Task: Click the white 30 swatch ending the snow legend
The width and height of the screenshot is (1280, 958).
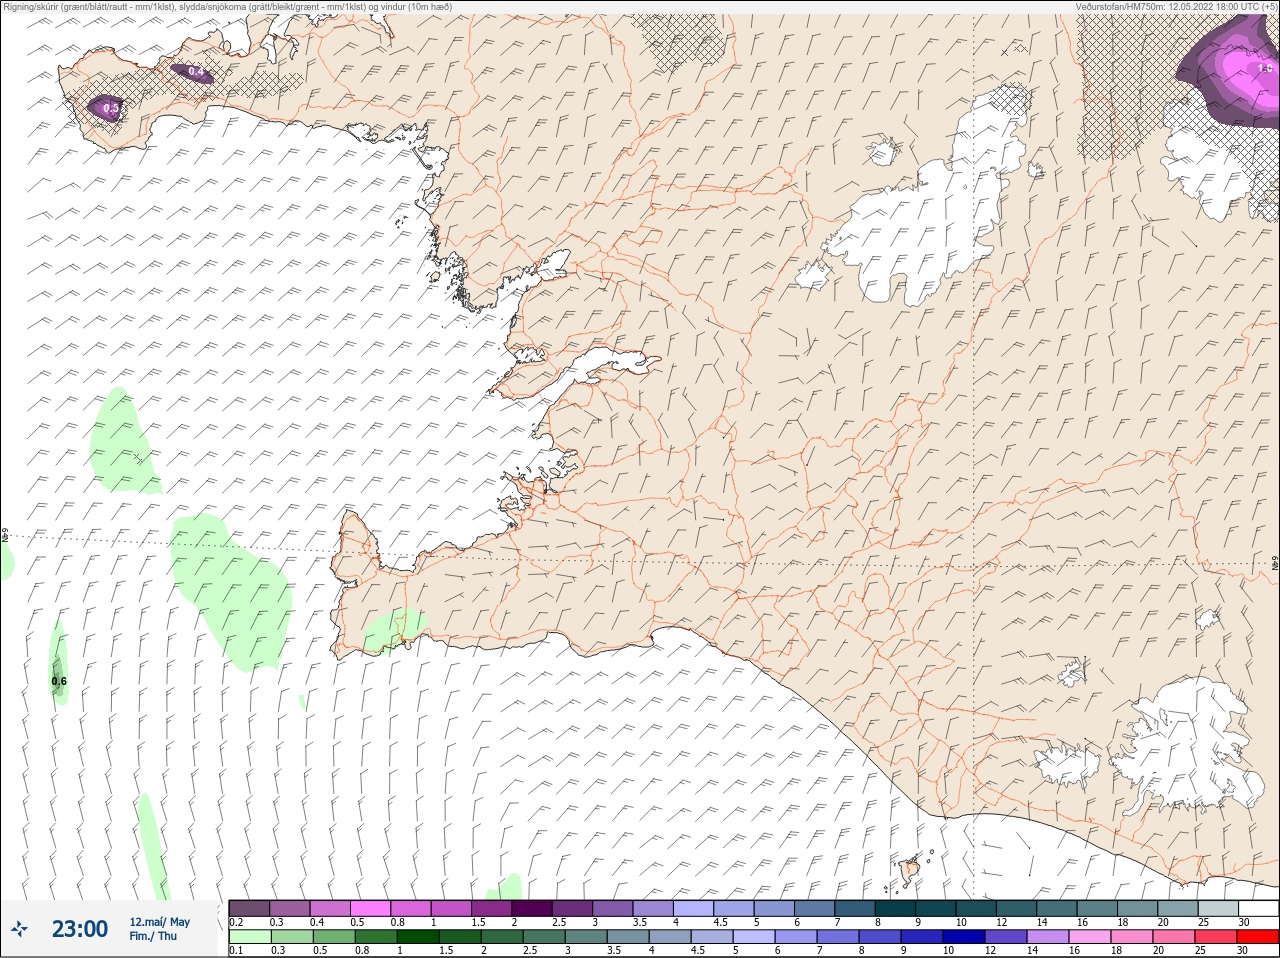Action: [x=1259, y=908]
